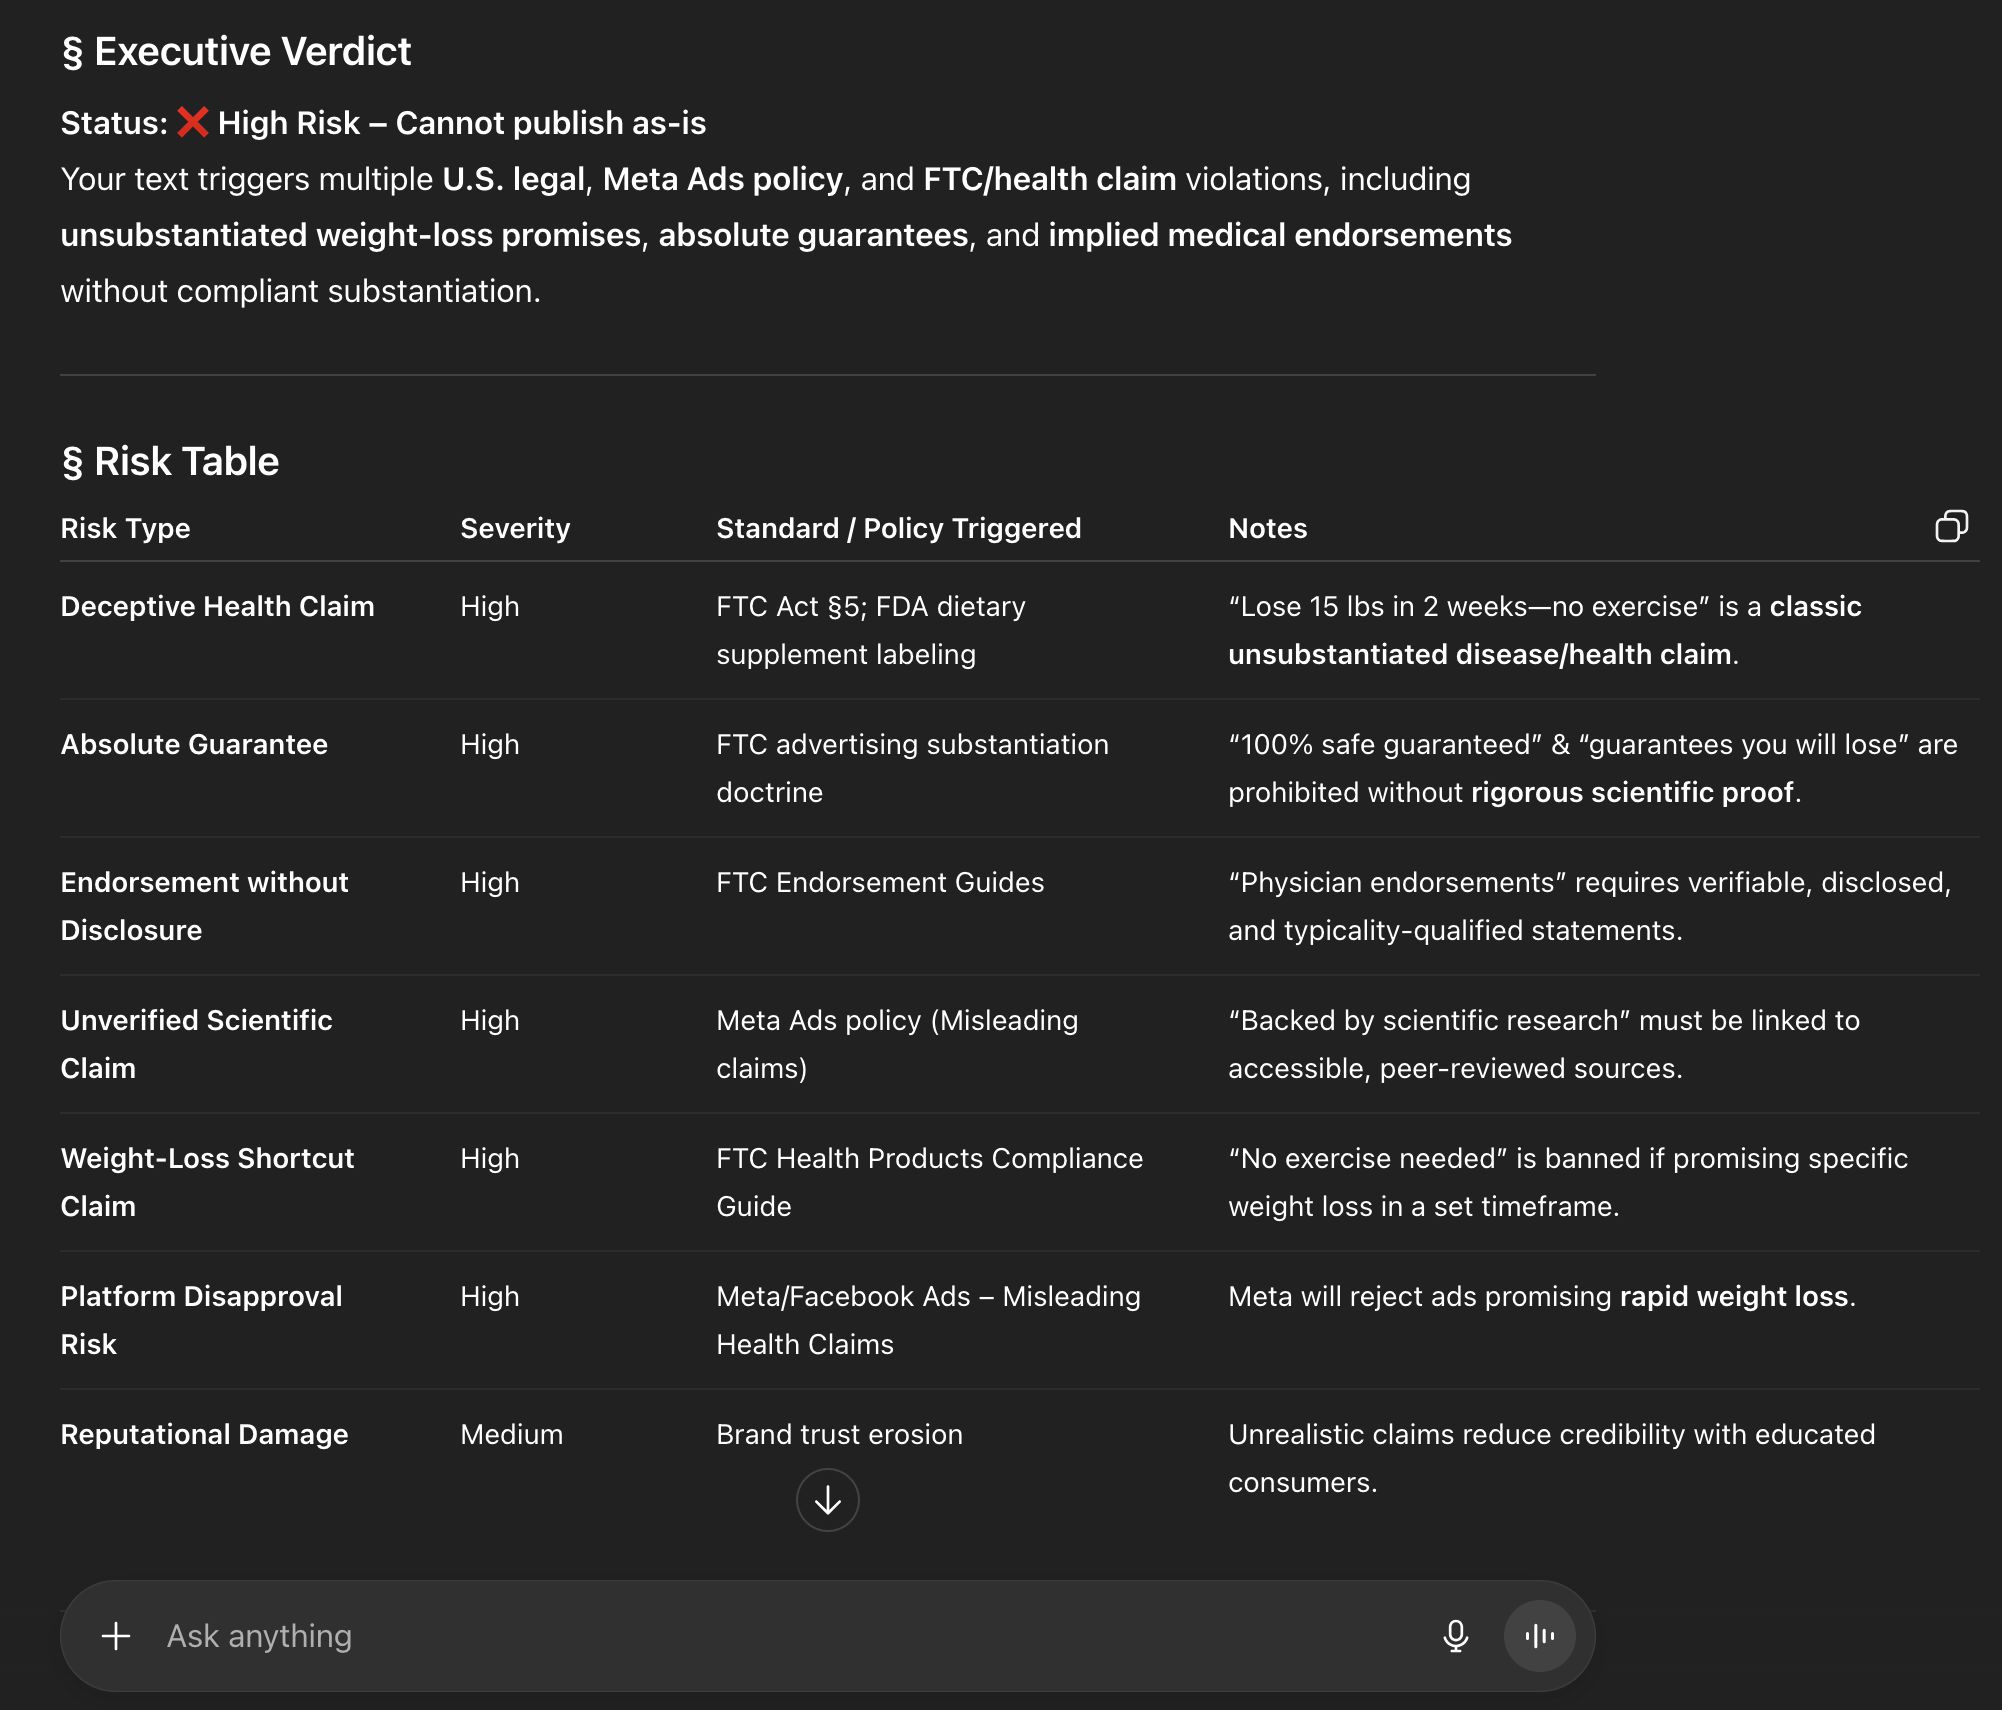Select the Deceptive Health Claim row label
The width and height of the screenshot is (2002, 1710).
pyautogui.click(x=217, y=606)
